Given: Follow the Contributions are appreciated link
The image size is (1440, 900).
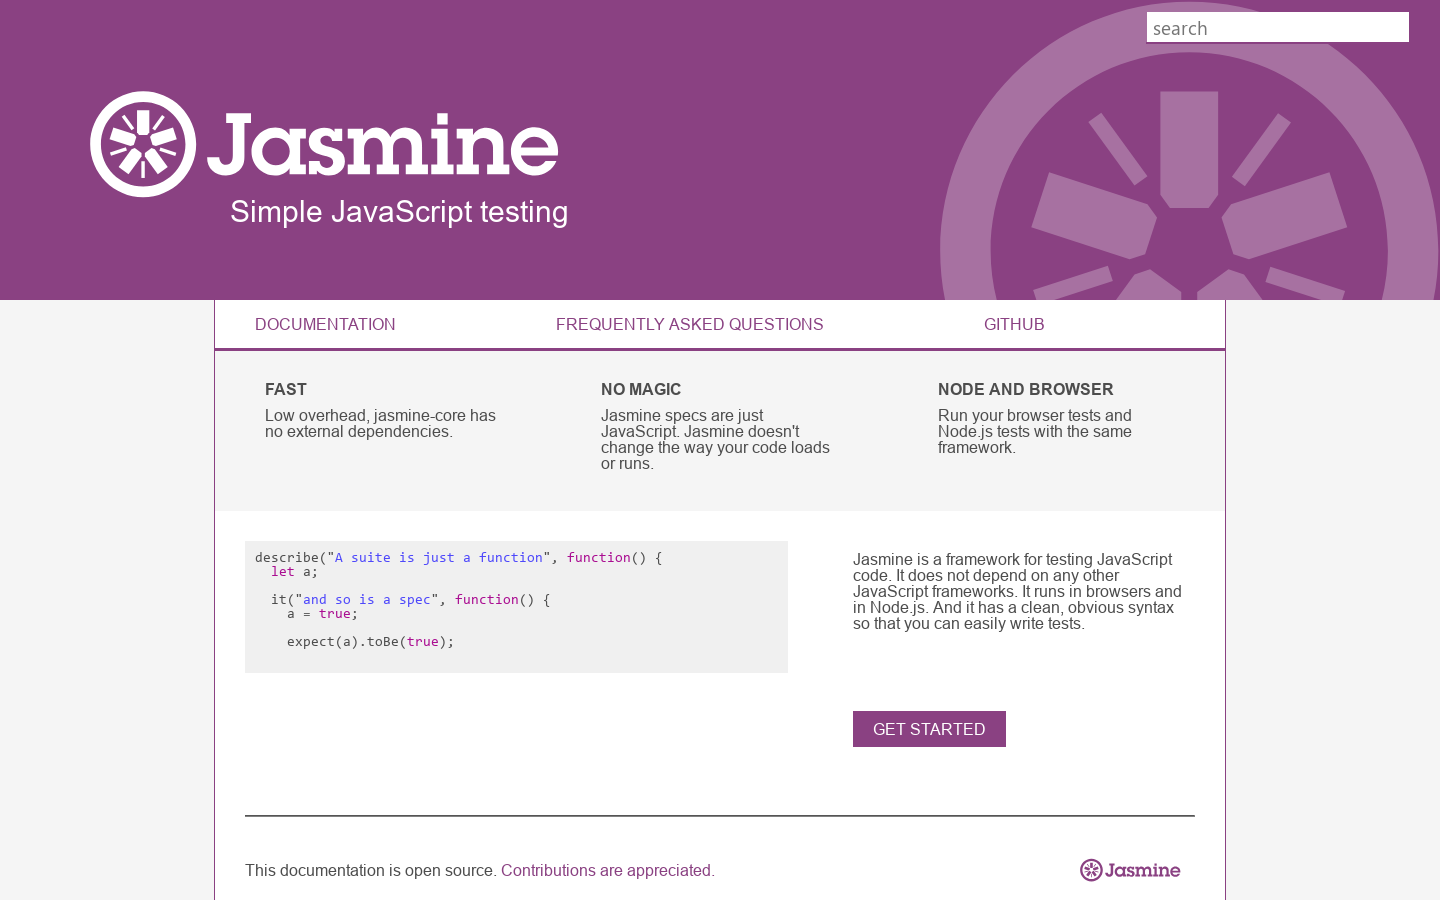Looking at the screenshot, I should click(x=608, y=870).
